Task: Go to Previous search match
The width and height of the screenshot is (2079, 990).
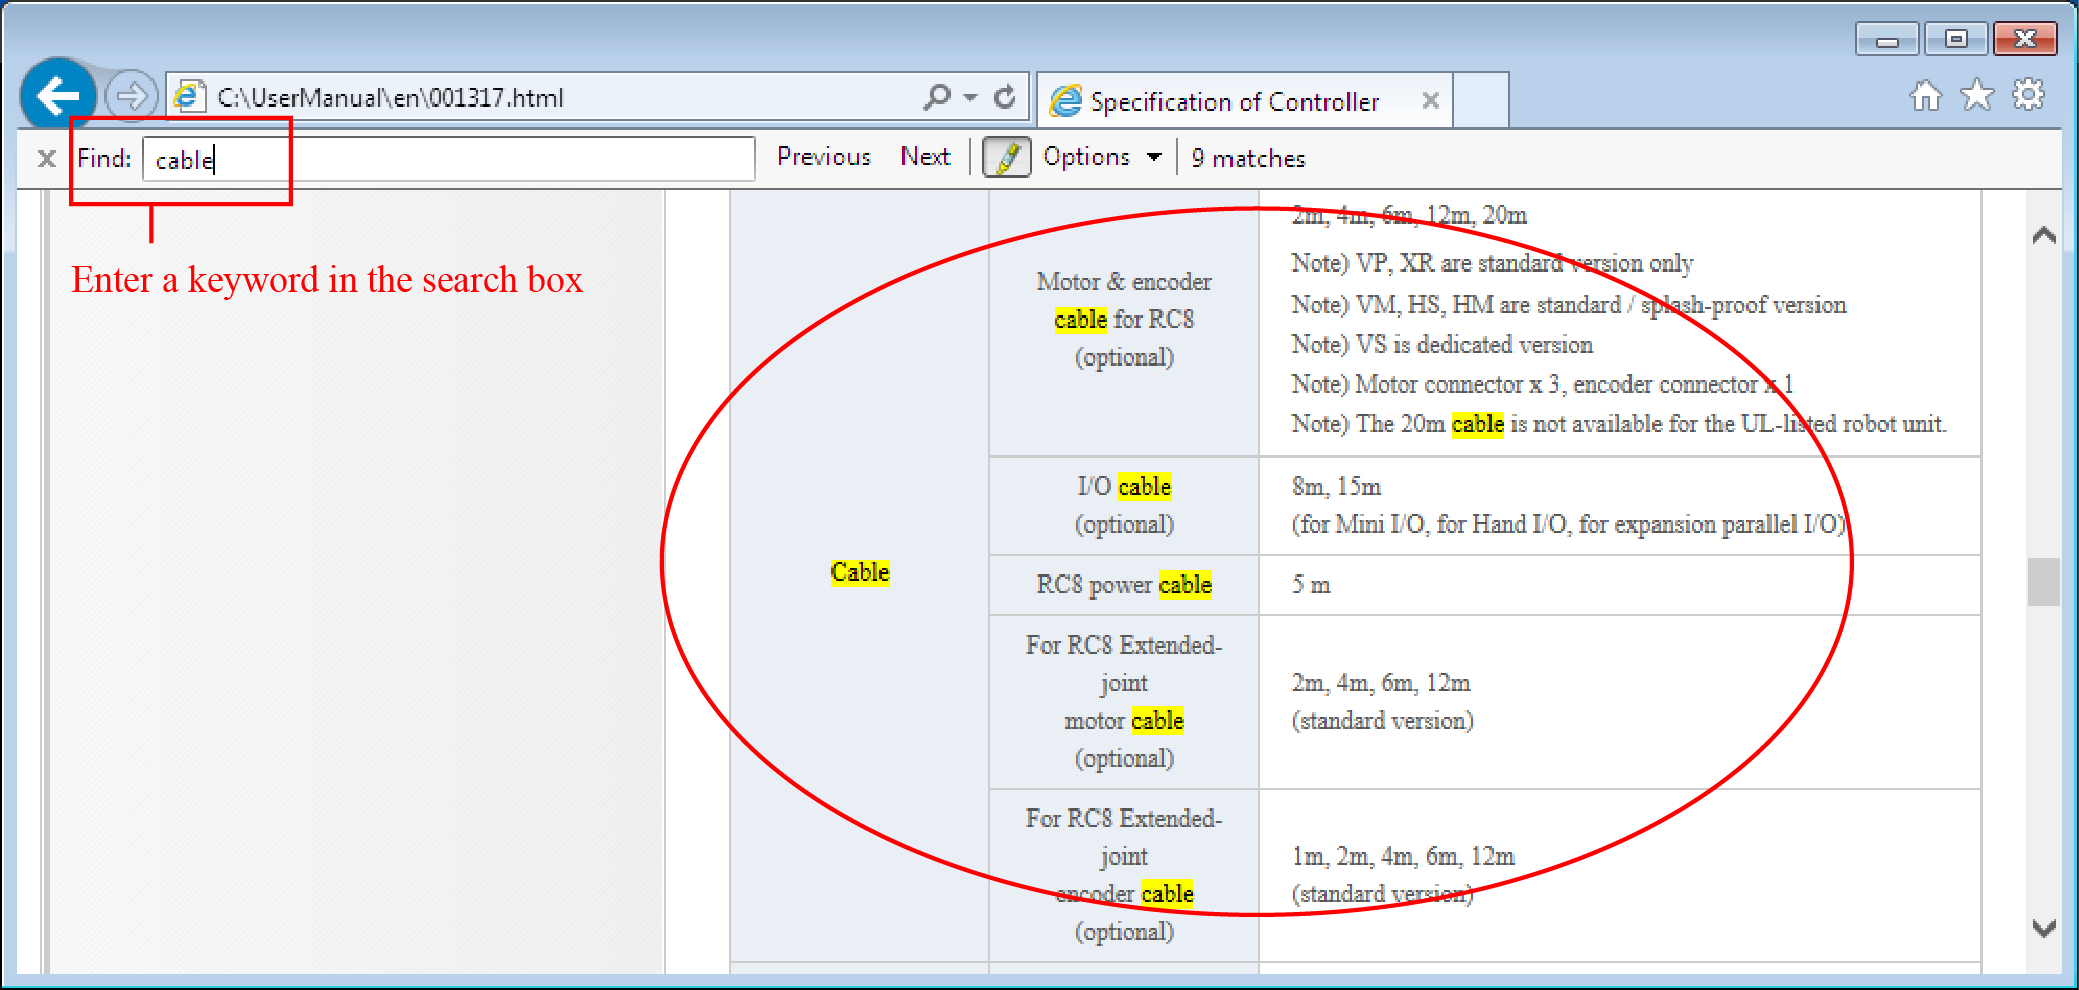Action: (x=823, y=157)
